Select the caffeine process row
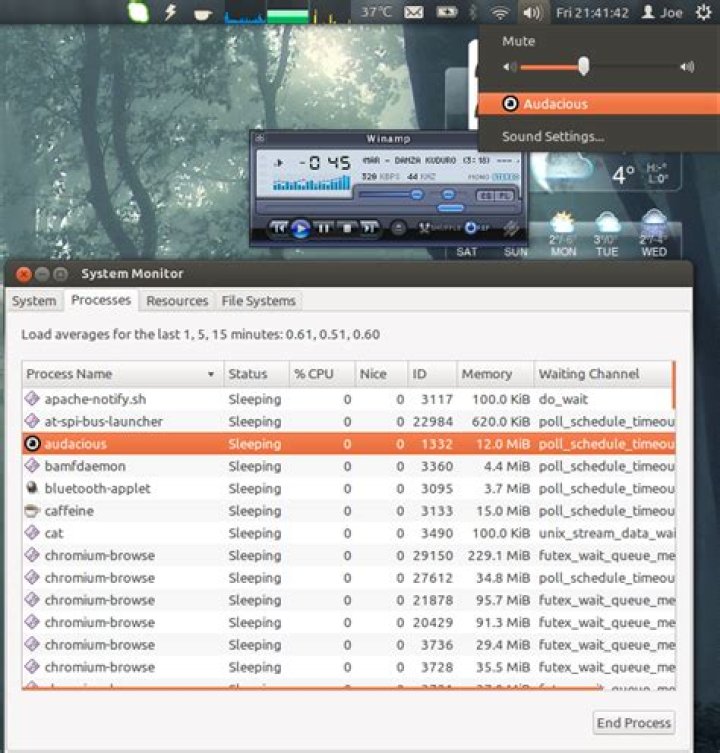 click(x=347, y=511)
